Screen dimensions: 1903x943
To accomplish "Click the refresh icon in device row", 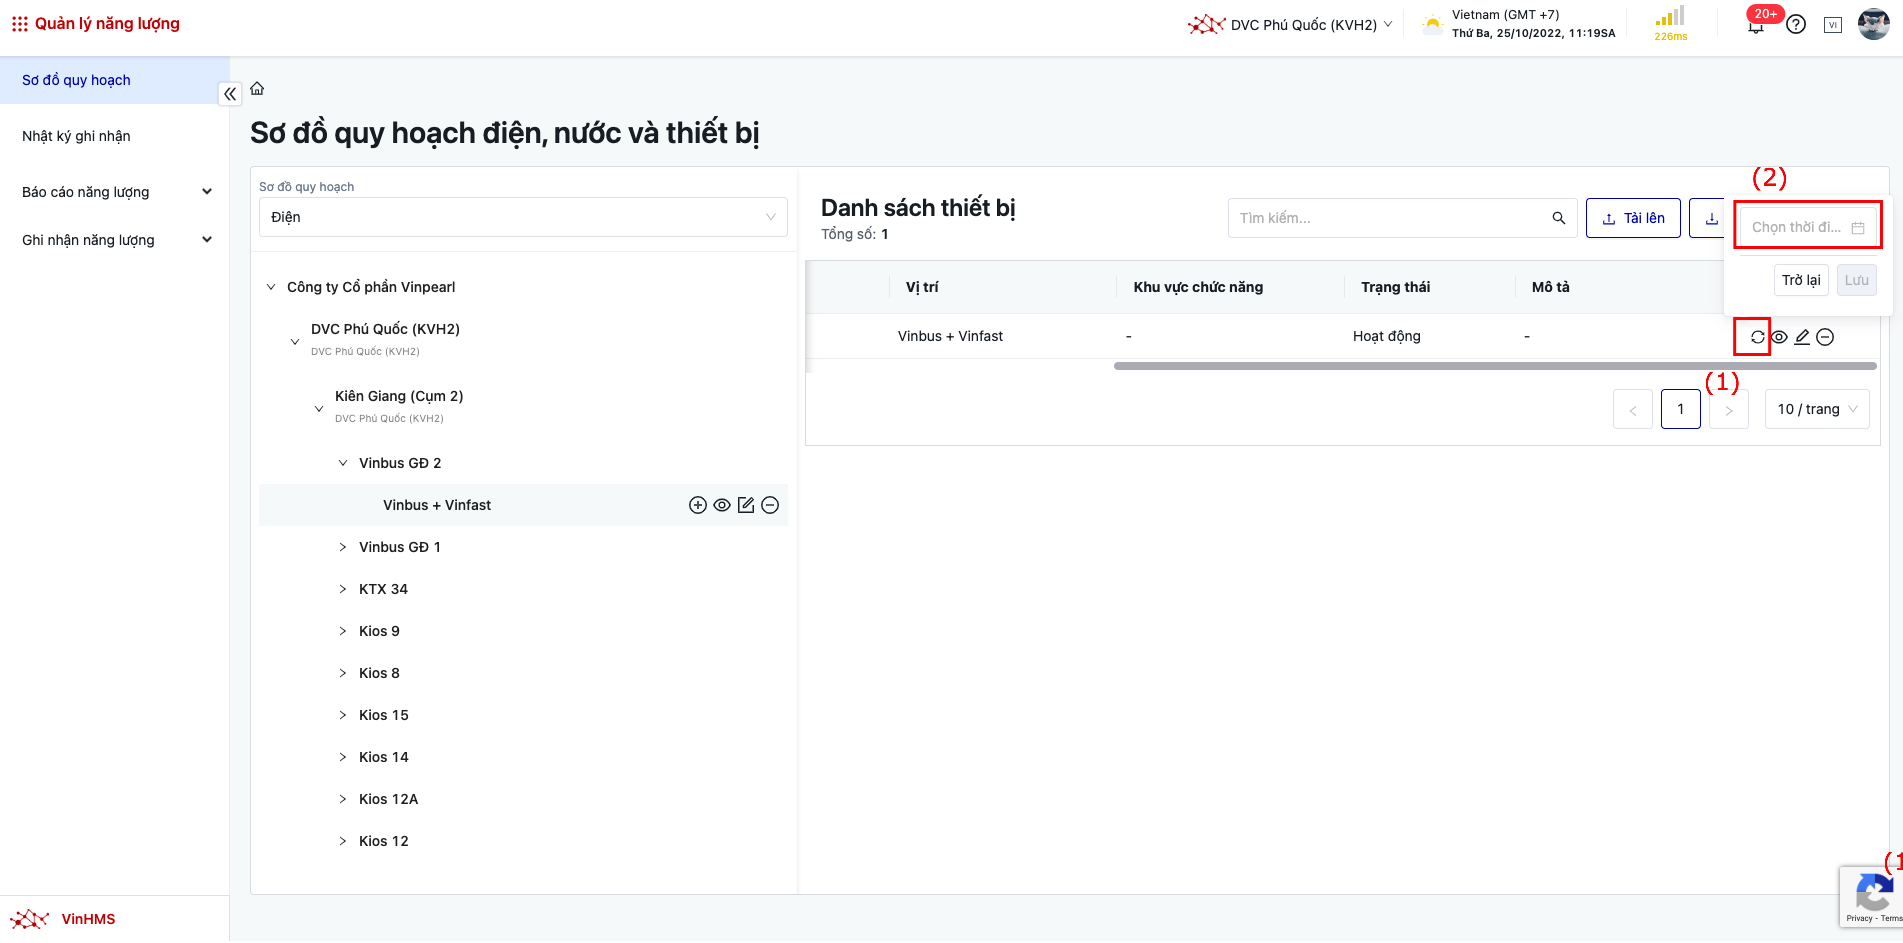I will click(1757, 337).
